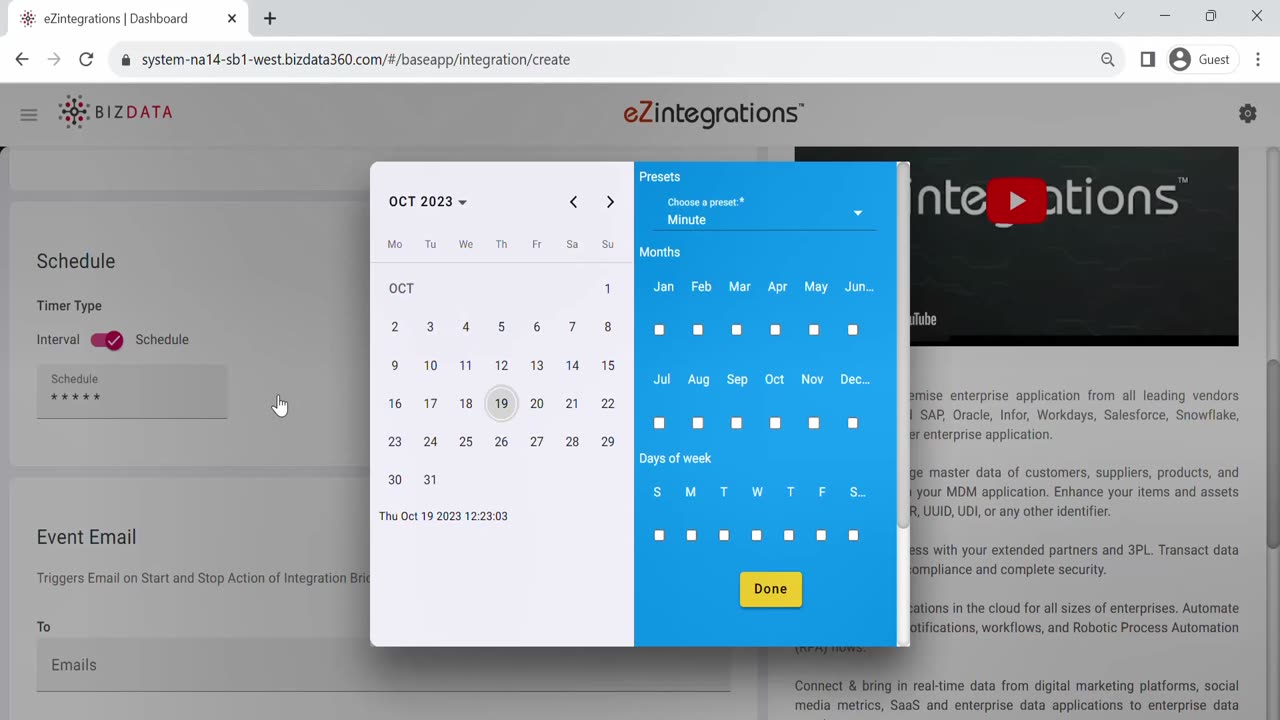
Task: Open browser zoom search icon
Action: [1108, 59]
